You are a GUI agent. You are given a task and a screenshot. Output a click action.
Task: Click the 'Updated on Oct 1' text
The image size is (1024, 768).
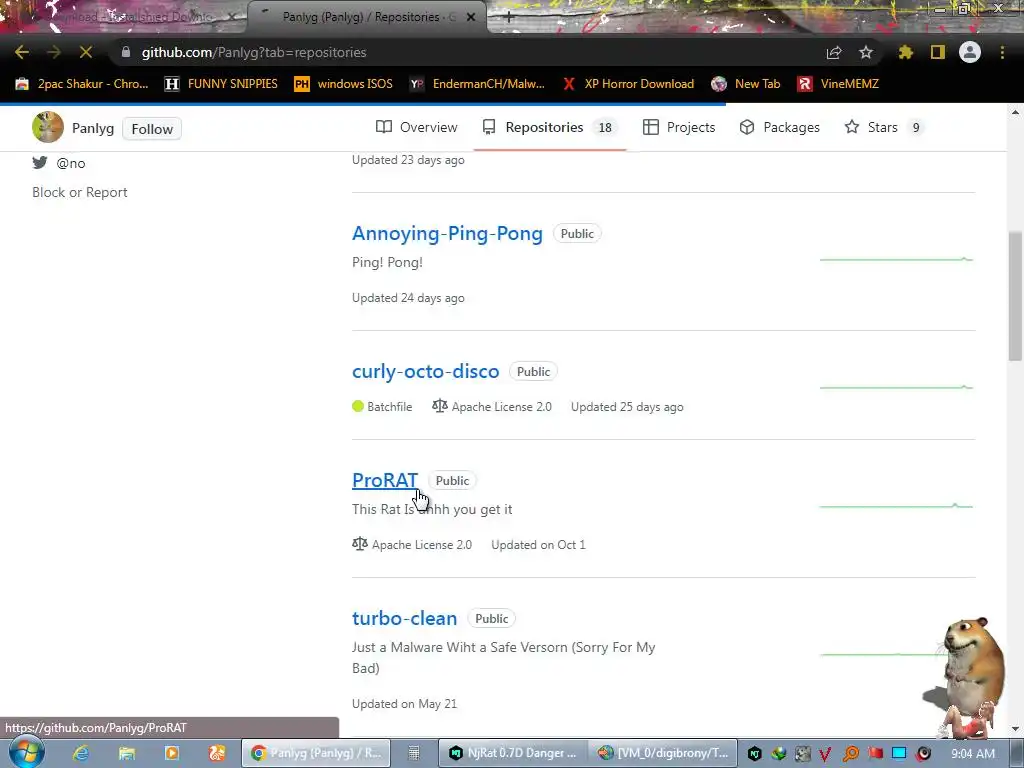(538, 545)
